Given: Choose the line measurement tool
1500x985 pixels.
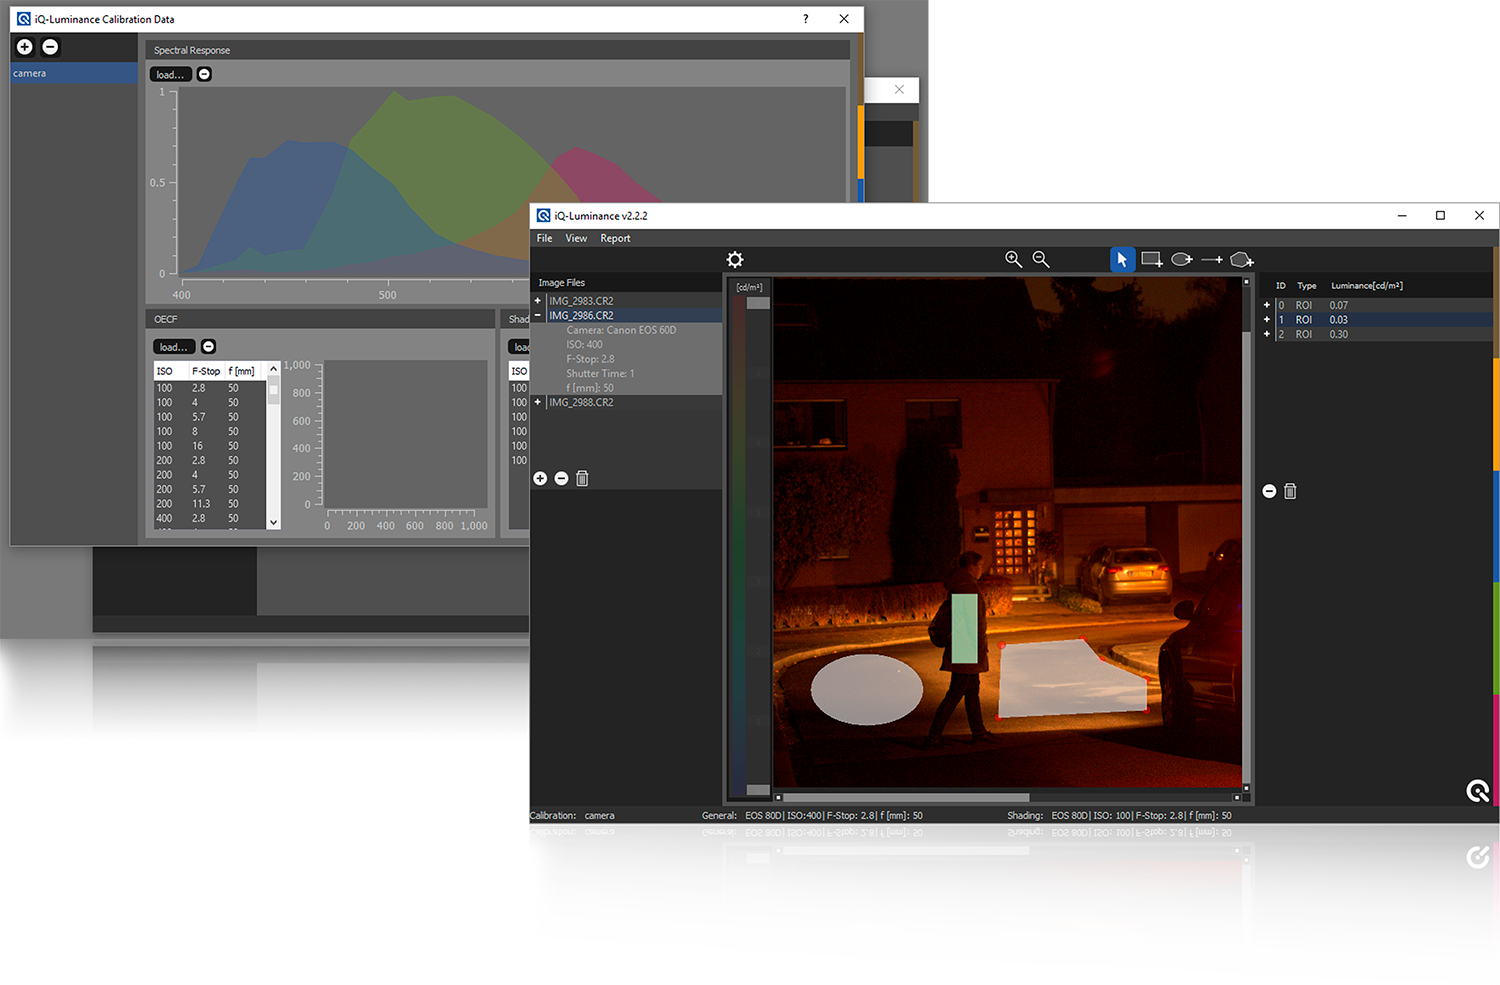Looking at the screenshot, I should click(1212, 259).
